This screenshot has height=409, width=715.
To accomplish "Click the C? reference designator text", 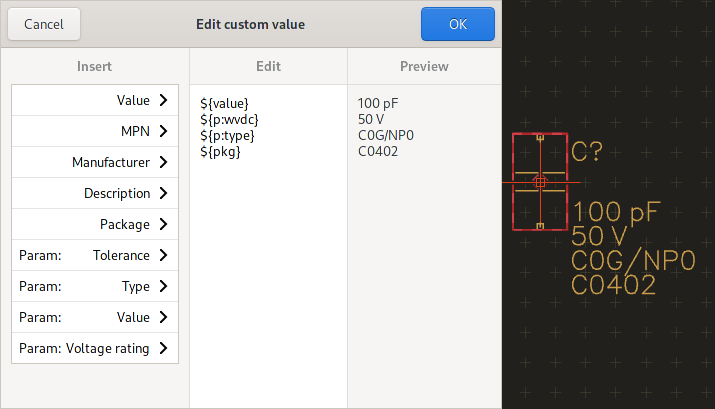I will pyautogui.click(x=587, y=151).
